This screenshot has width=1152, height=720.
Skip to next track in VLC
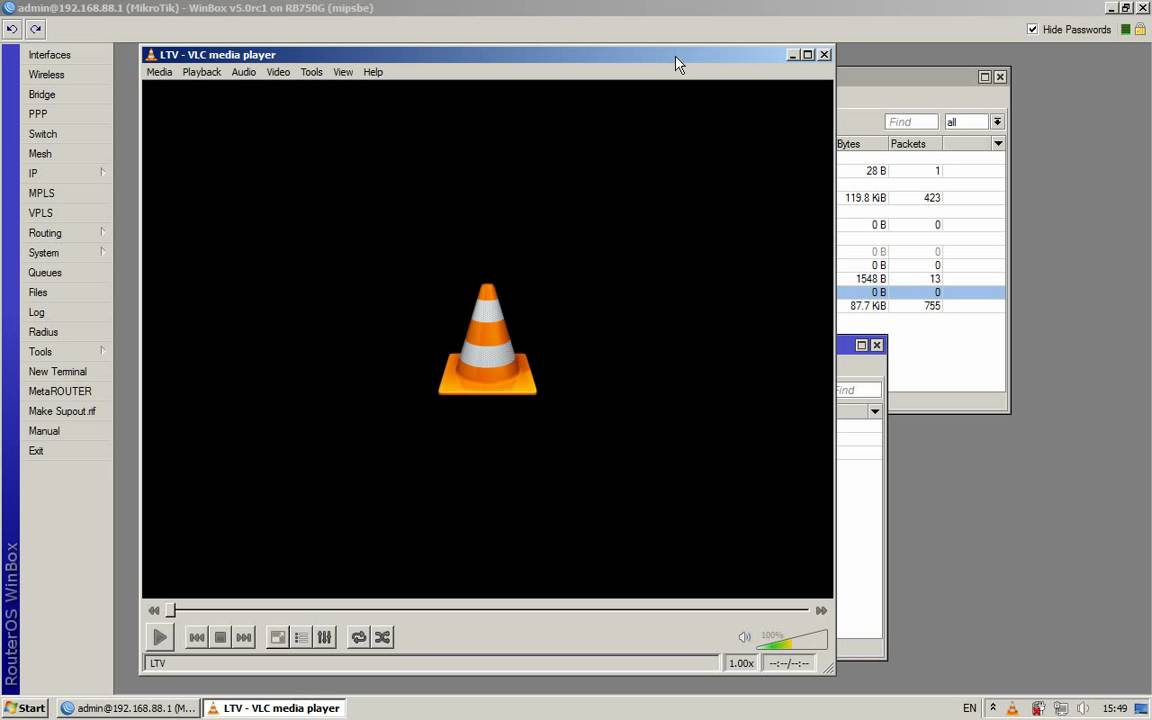(x=244, y=637)
